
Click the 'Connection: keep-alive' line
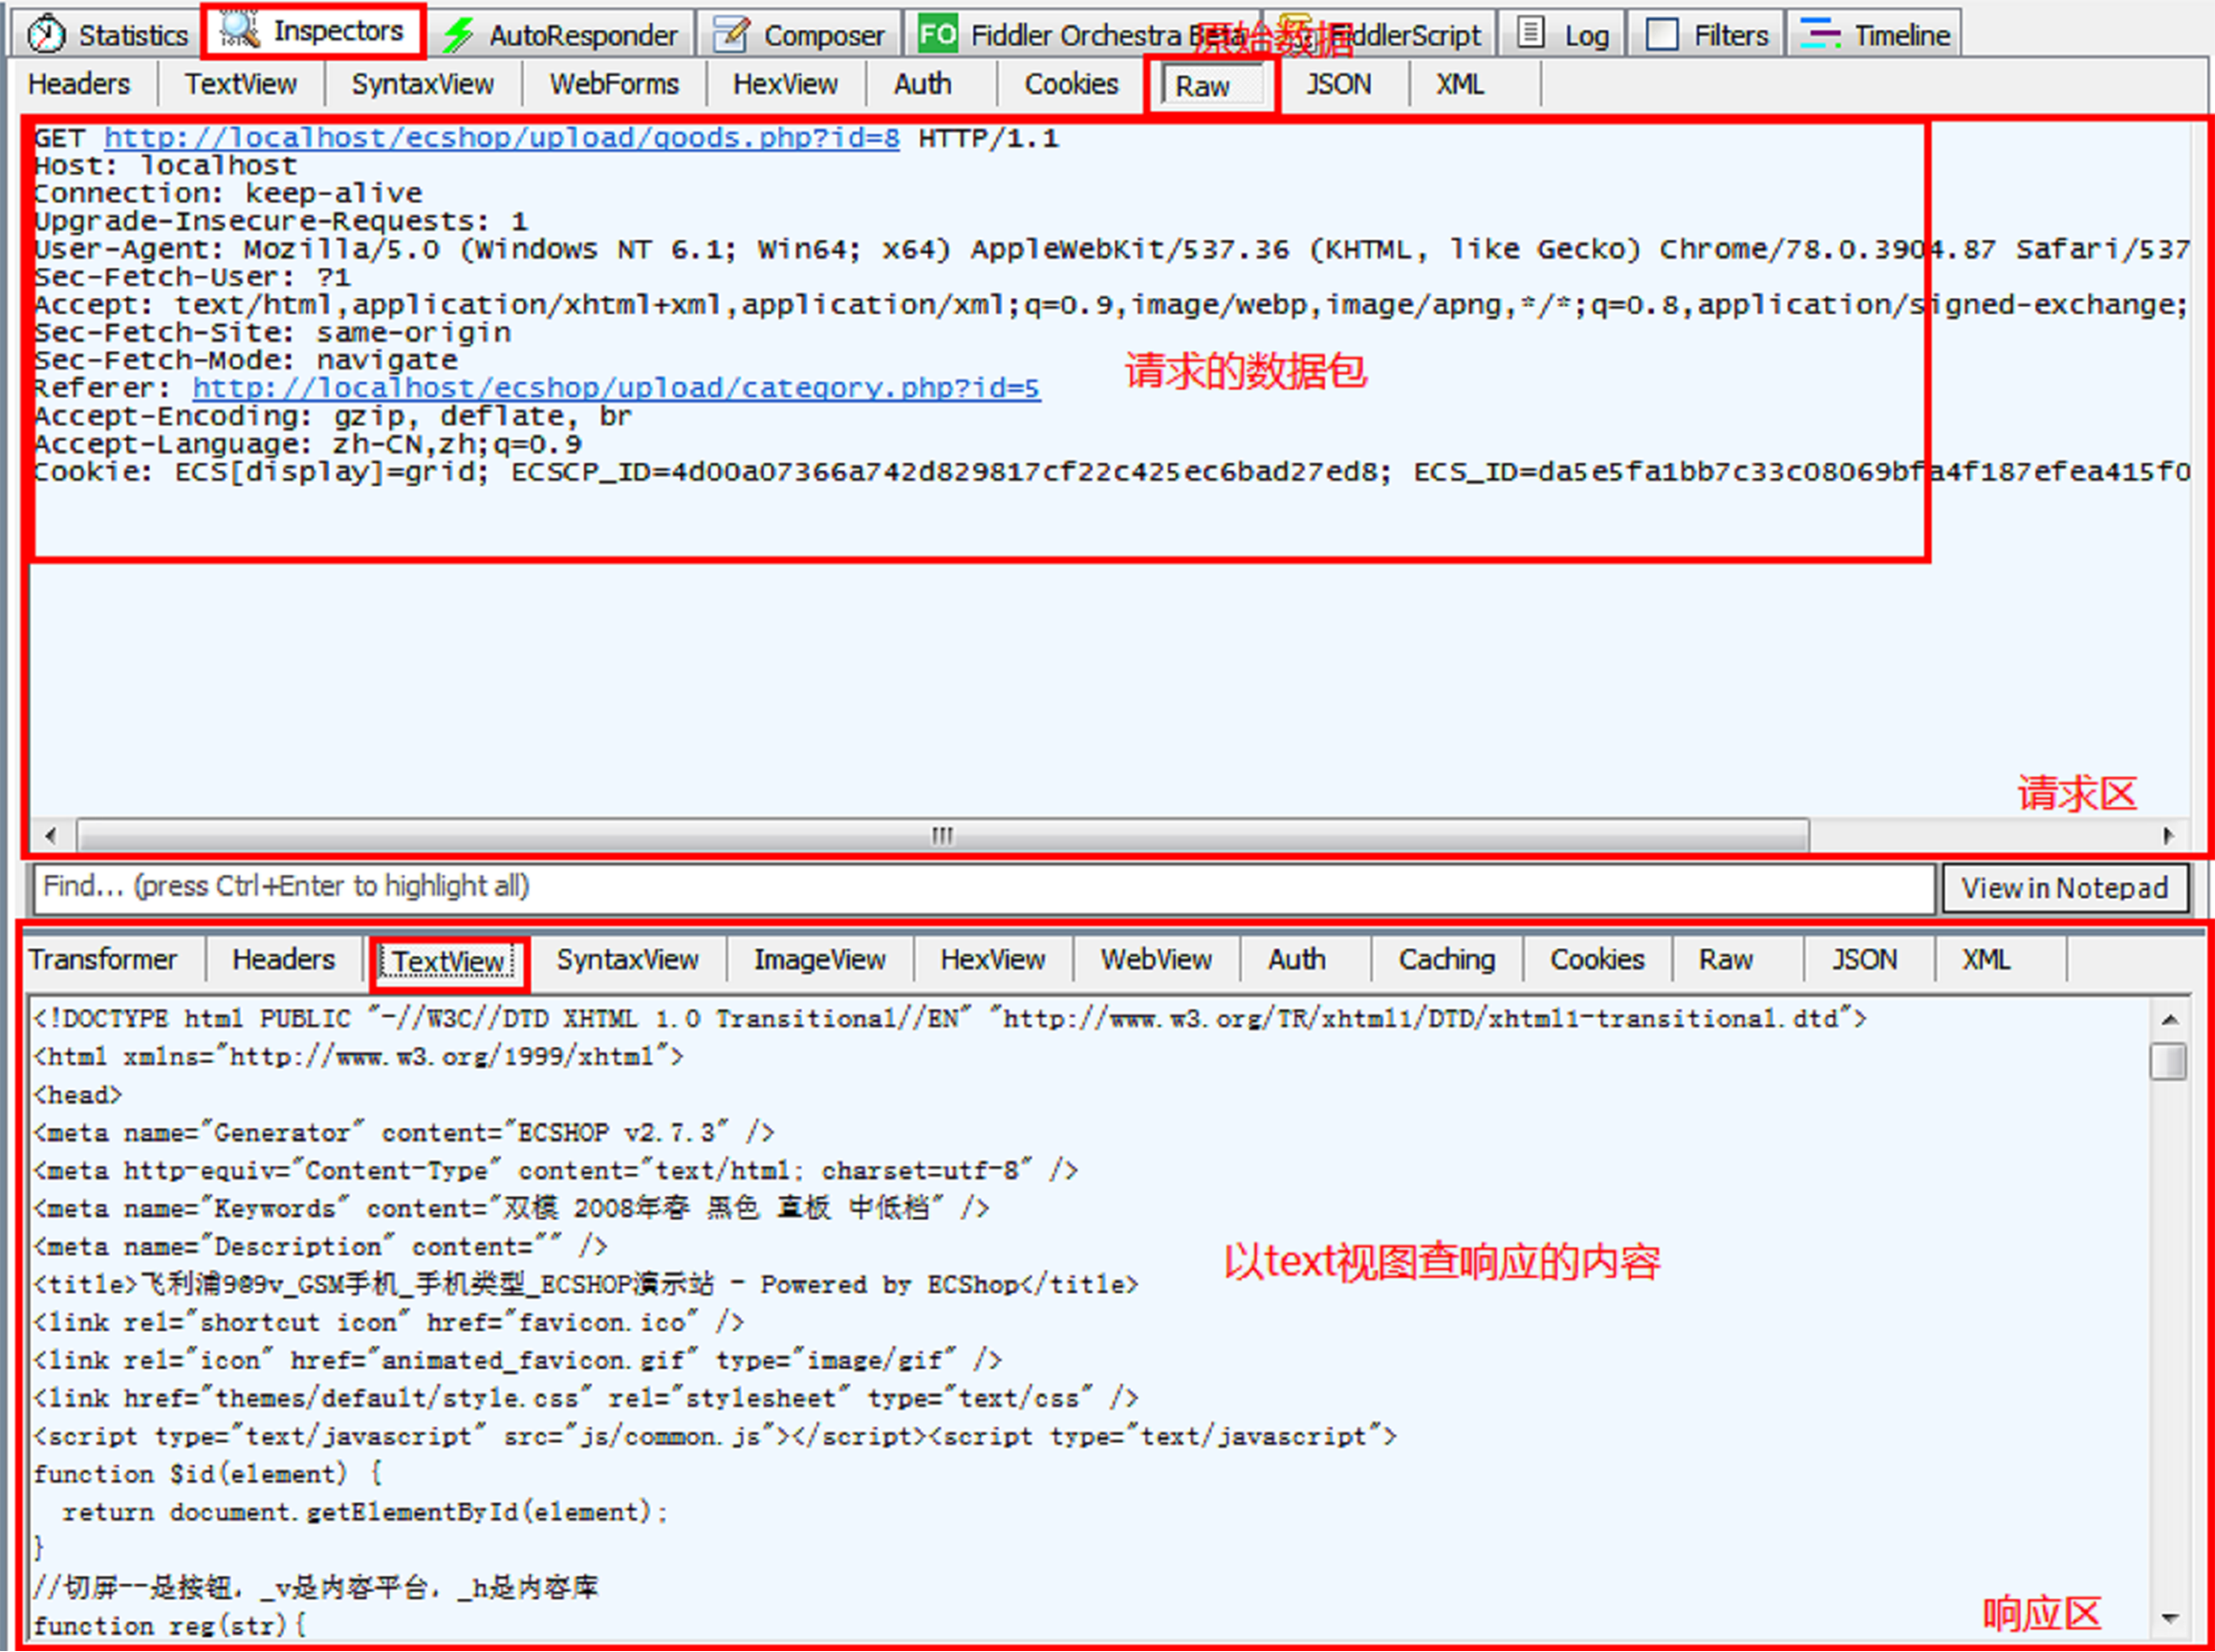point(228,193)
